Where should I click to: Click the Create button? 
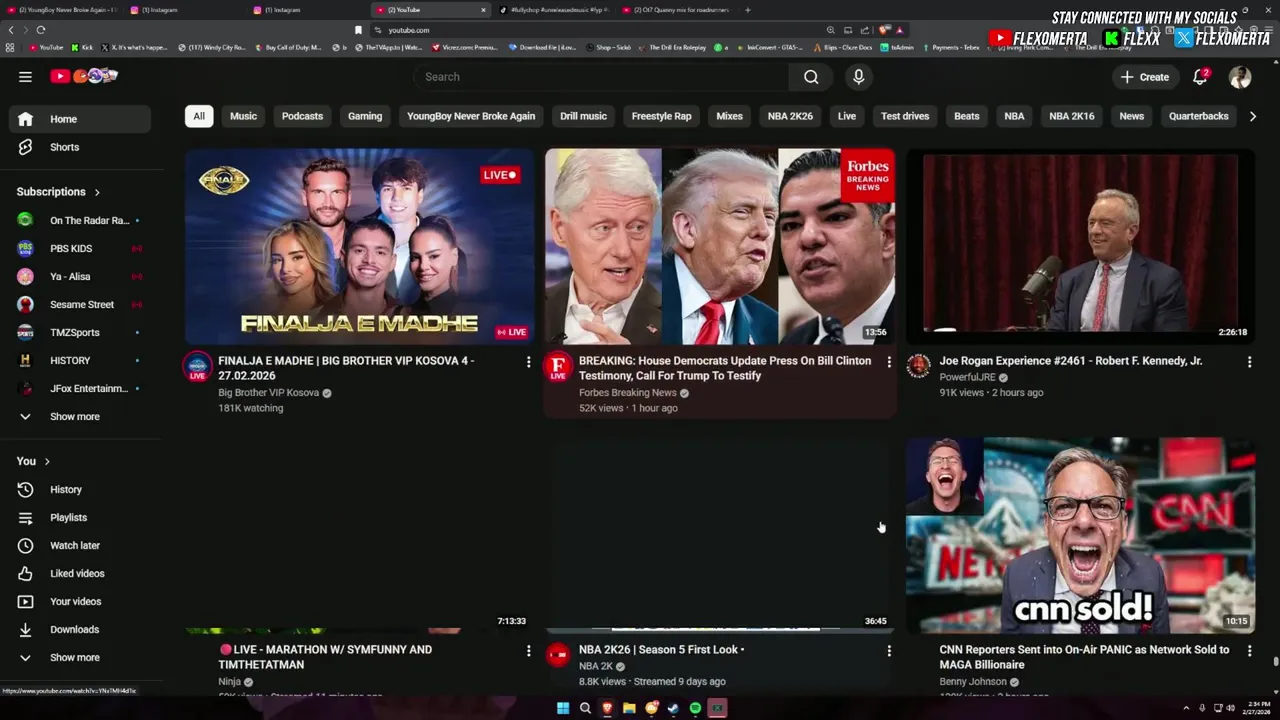(x=1145, y=77)
